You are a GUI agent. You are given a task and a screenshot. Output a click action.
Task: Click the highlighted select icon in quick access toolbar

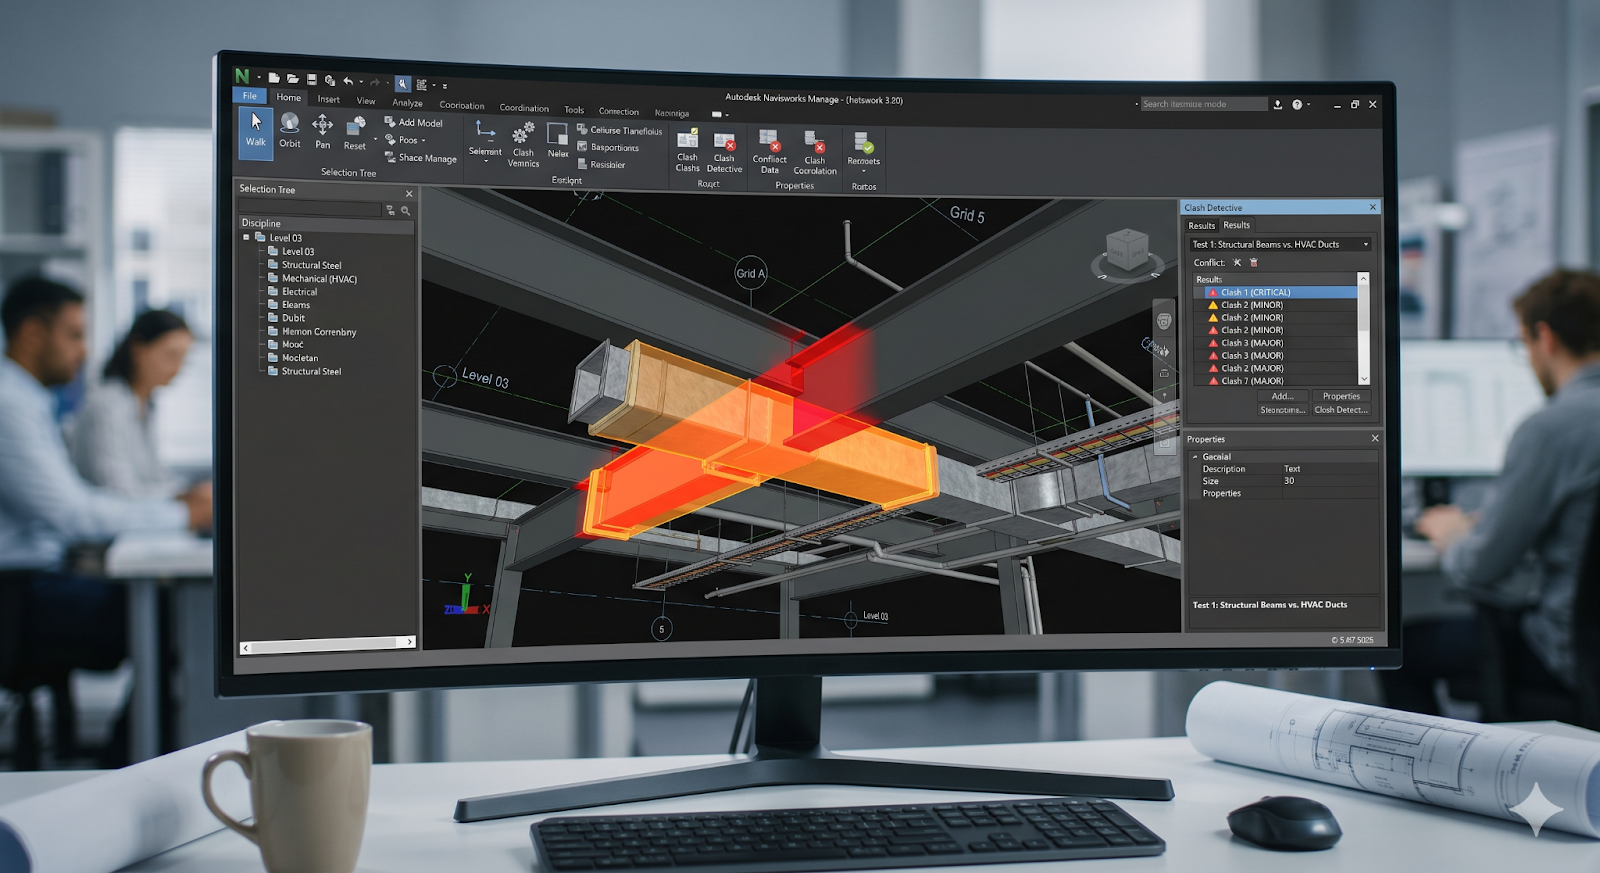pos(402,84)
